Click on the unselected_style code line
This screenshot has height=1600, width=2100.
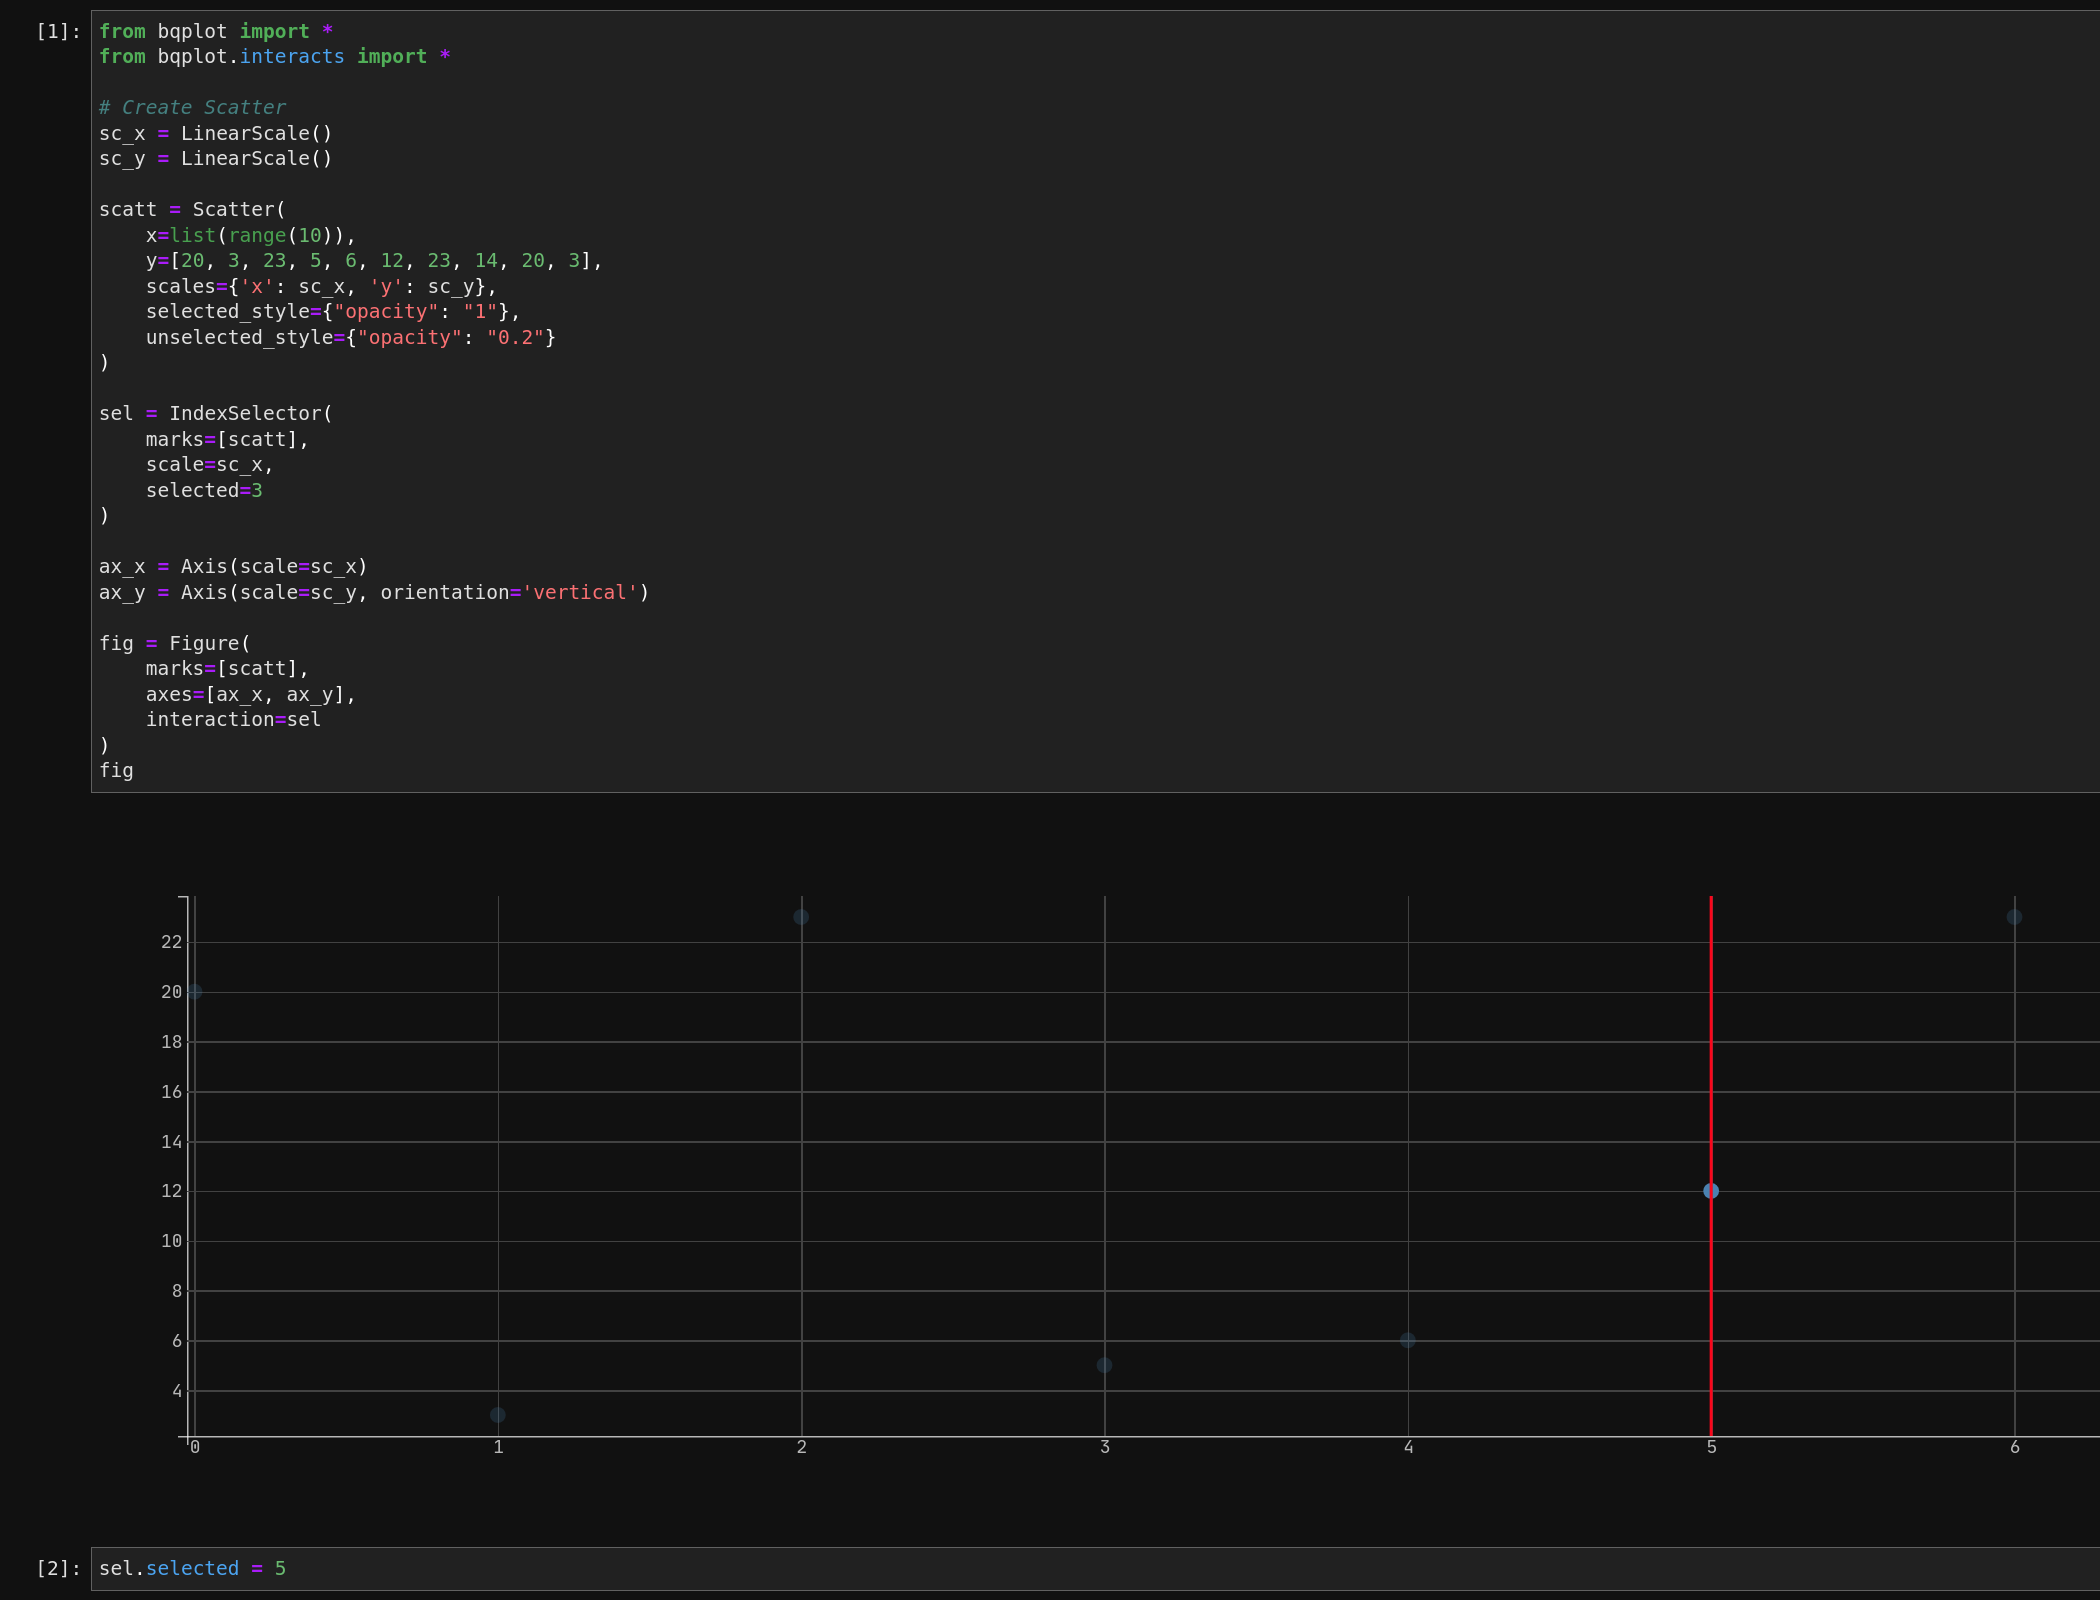click(350, 338)
